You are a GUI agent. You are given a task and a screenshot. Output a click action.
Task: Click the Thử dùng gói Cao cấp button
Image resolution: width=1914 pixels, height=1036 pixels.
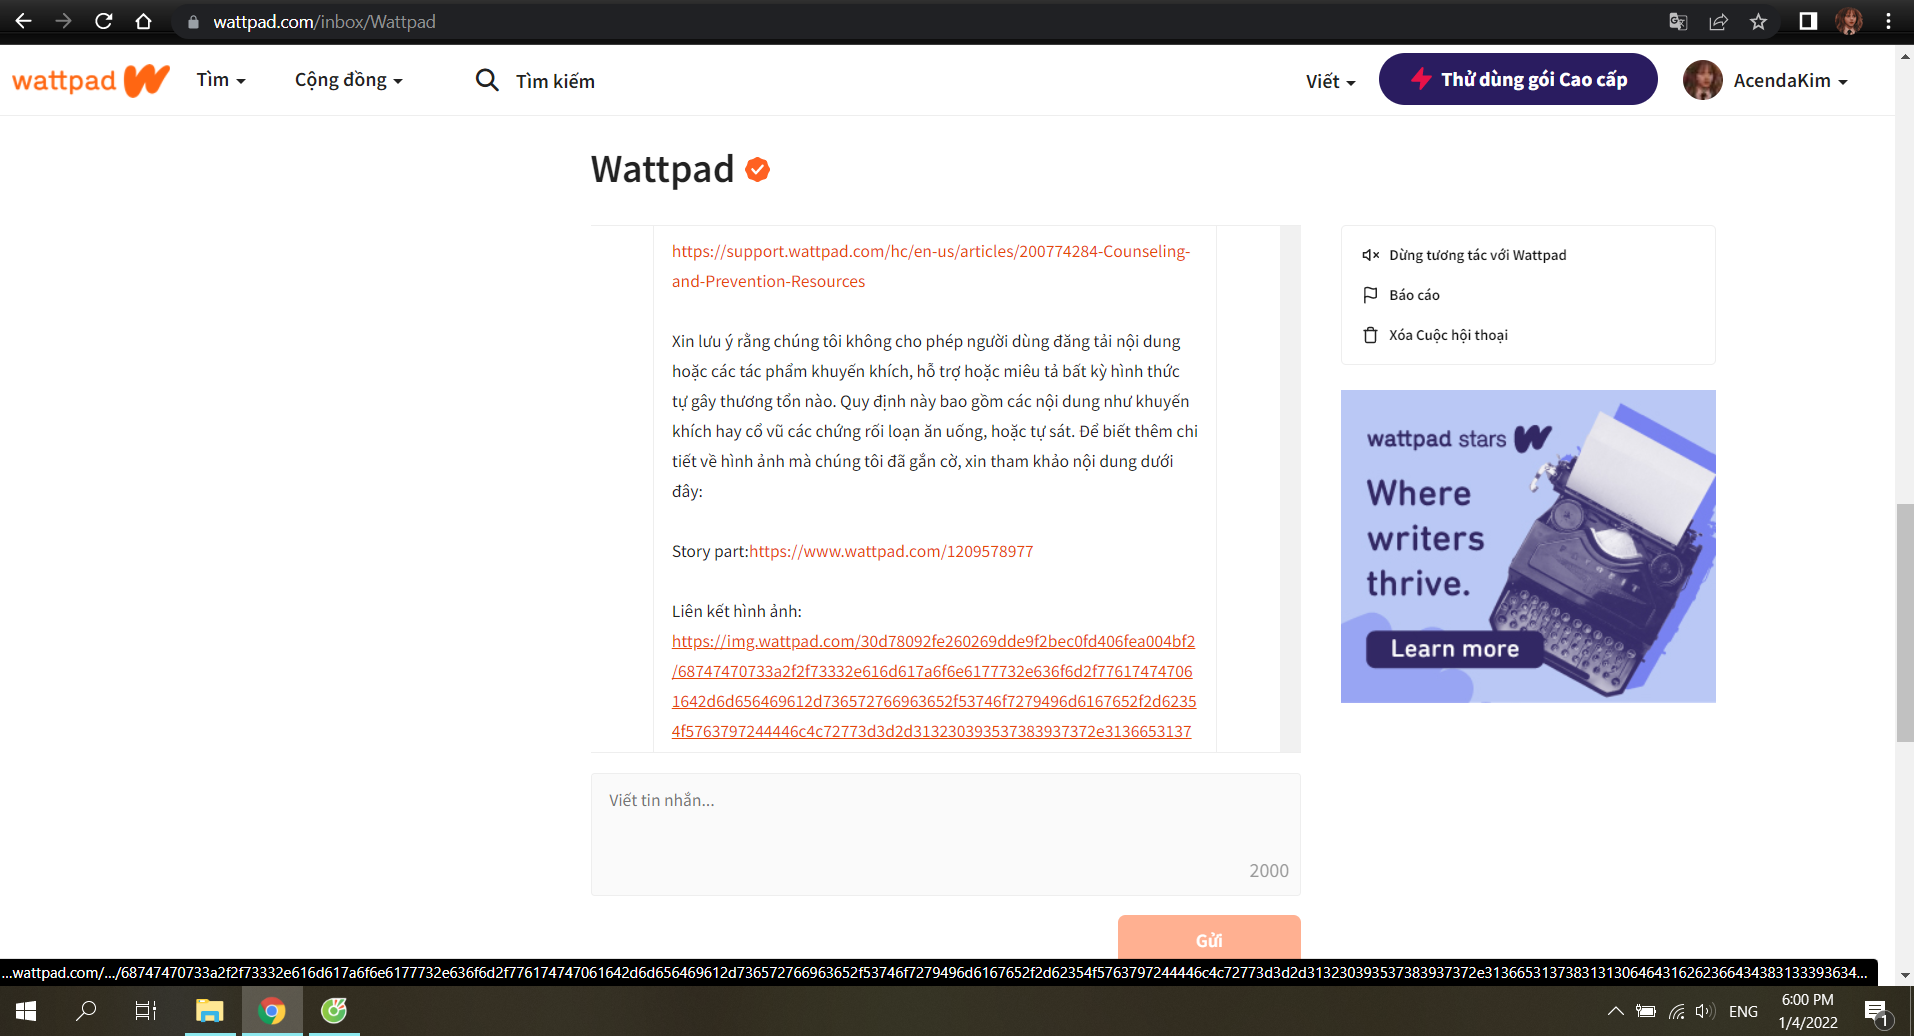(x=1518, y=79)
